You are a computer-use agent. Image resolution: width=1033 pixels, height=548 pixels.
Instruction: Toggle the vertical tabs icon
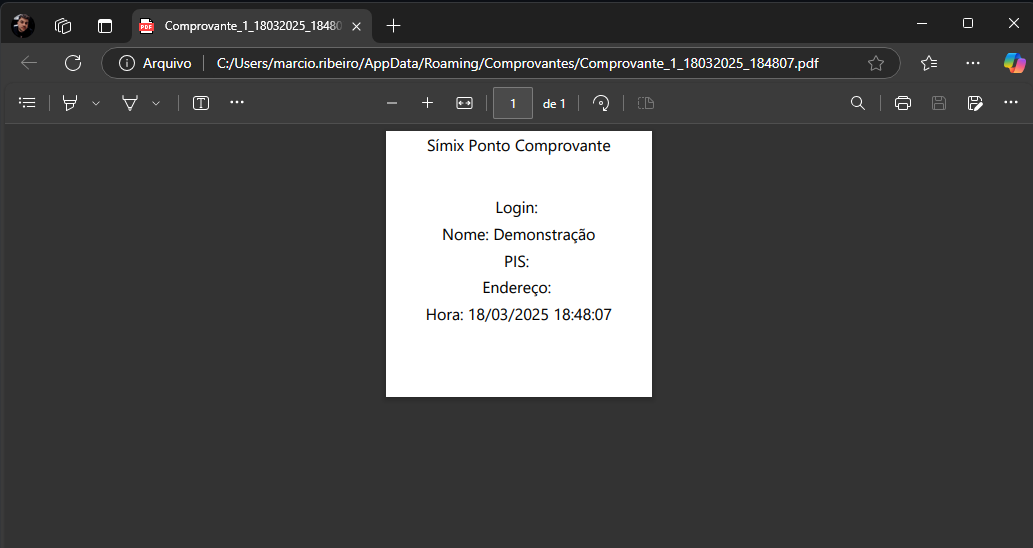click(105, 26)
